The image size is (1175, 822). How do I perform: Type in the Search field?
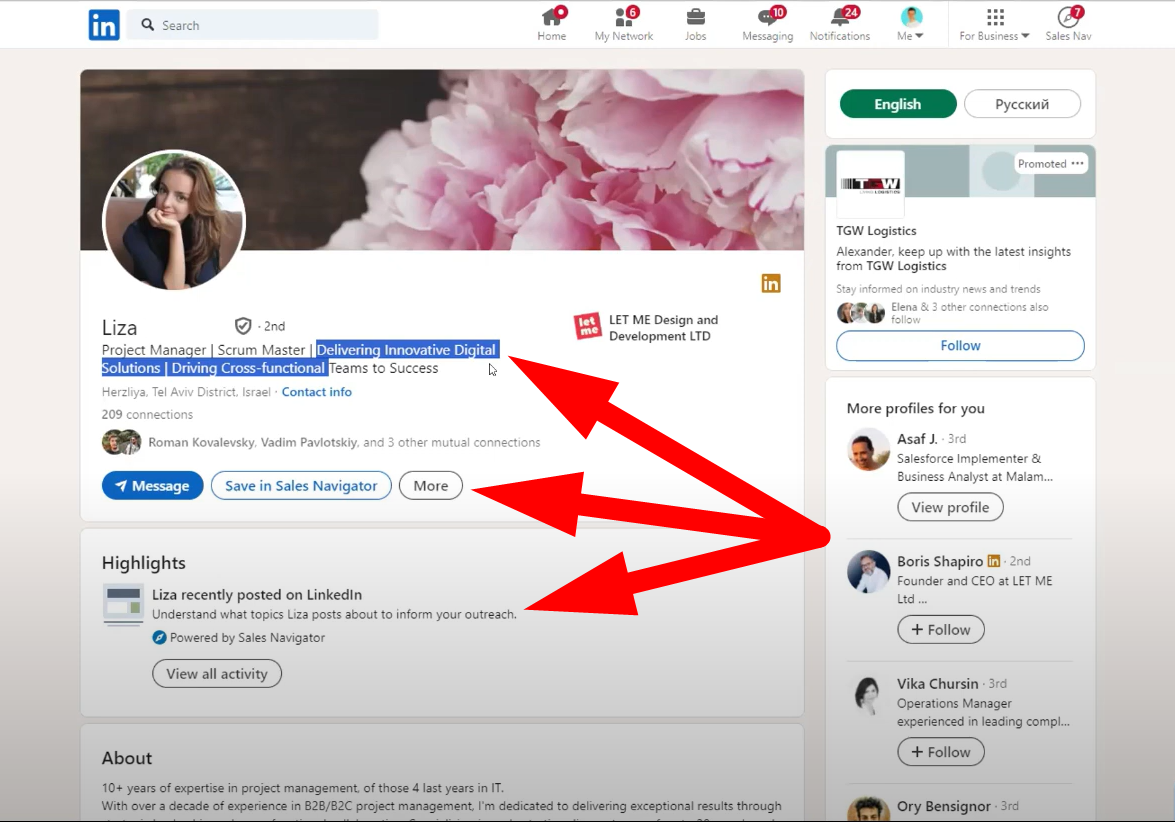click(253, 25)
